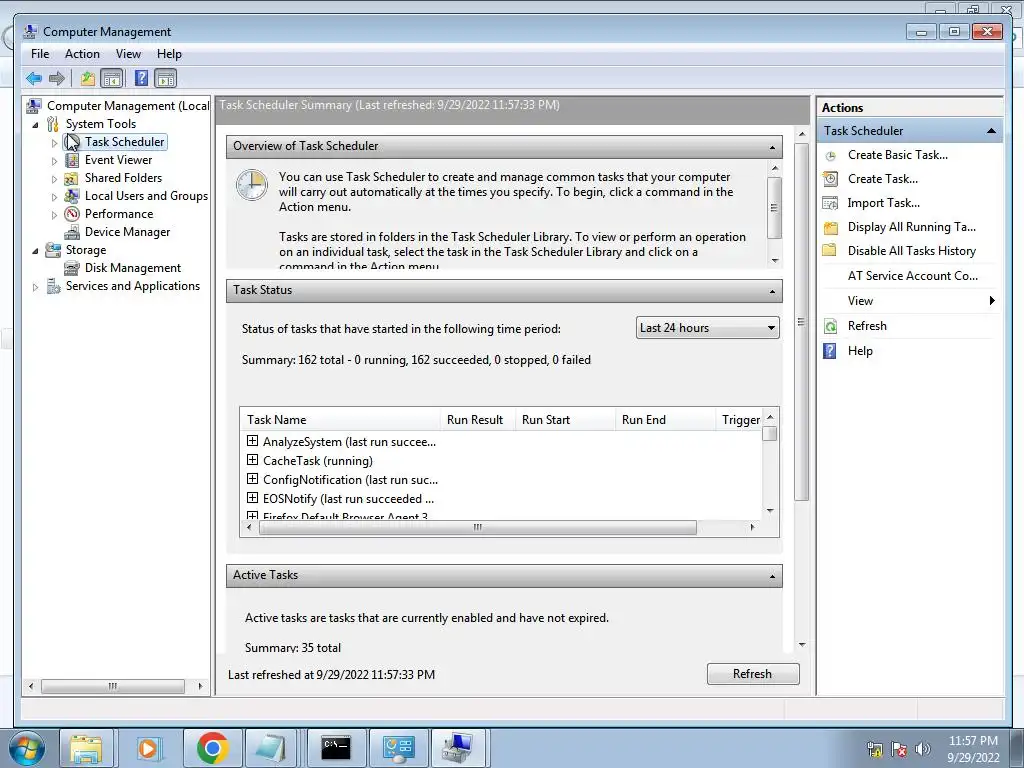The image size is (1024, 768).
Task: Expand the EOSNotify task row
Action: click(x=252, y=498)
